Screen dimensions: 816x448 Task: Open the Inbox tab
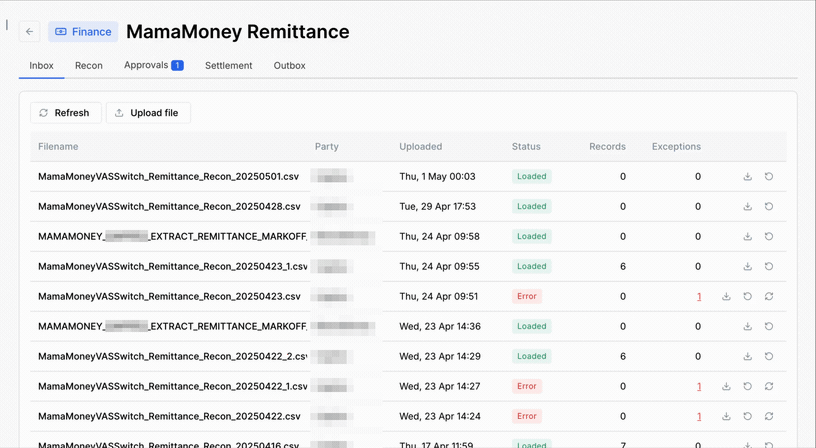click(x=41, y=66)
